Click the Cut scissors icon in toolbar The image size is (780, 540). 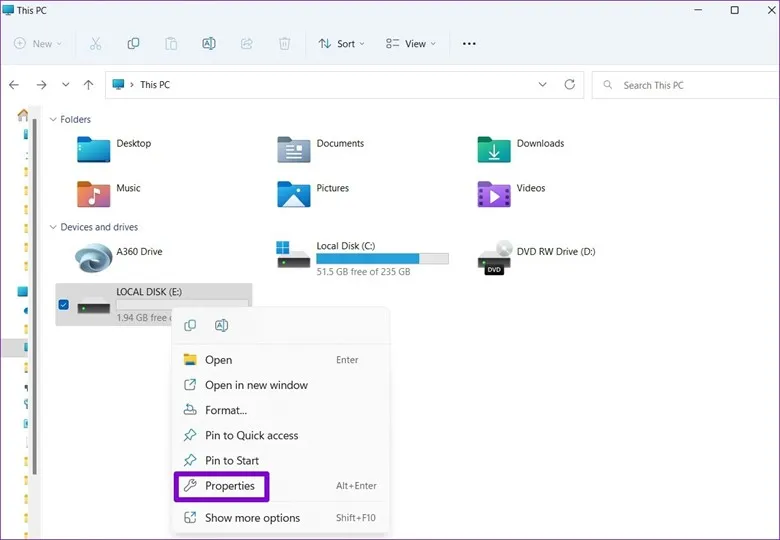click(x=96, y=44)
